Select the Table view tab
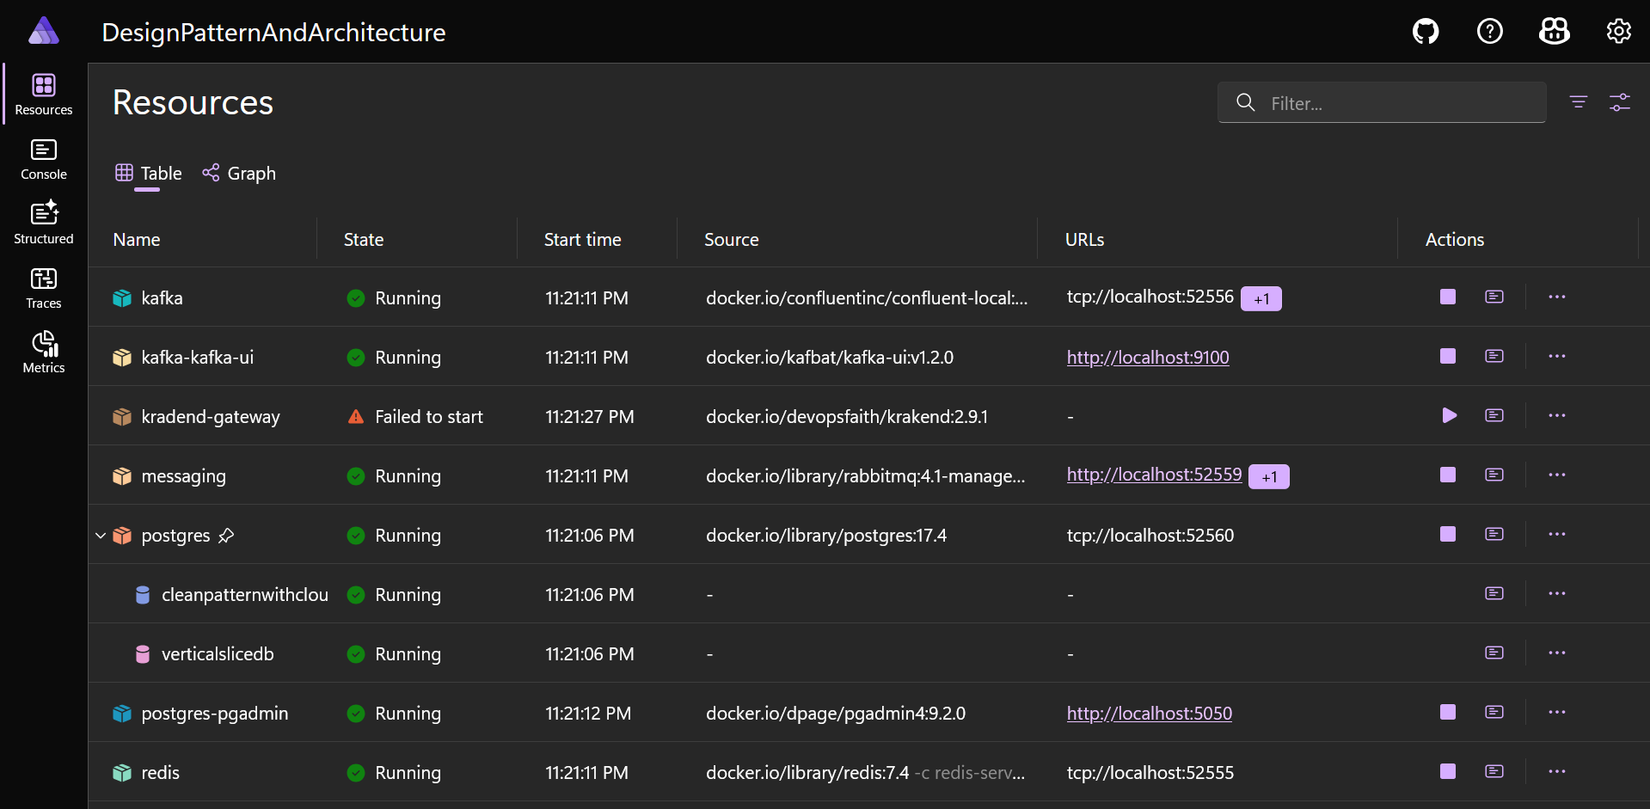 click(148, 173)
